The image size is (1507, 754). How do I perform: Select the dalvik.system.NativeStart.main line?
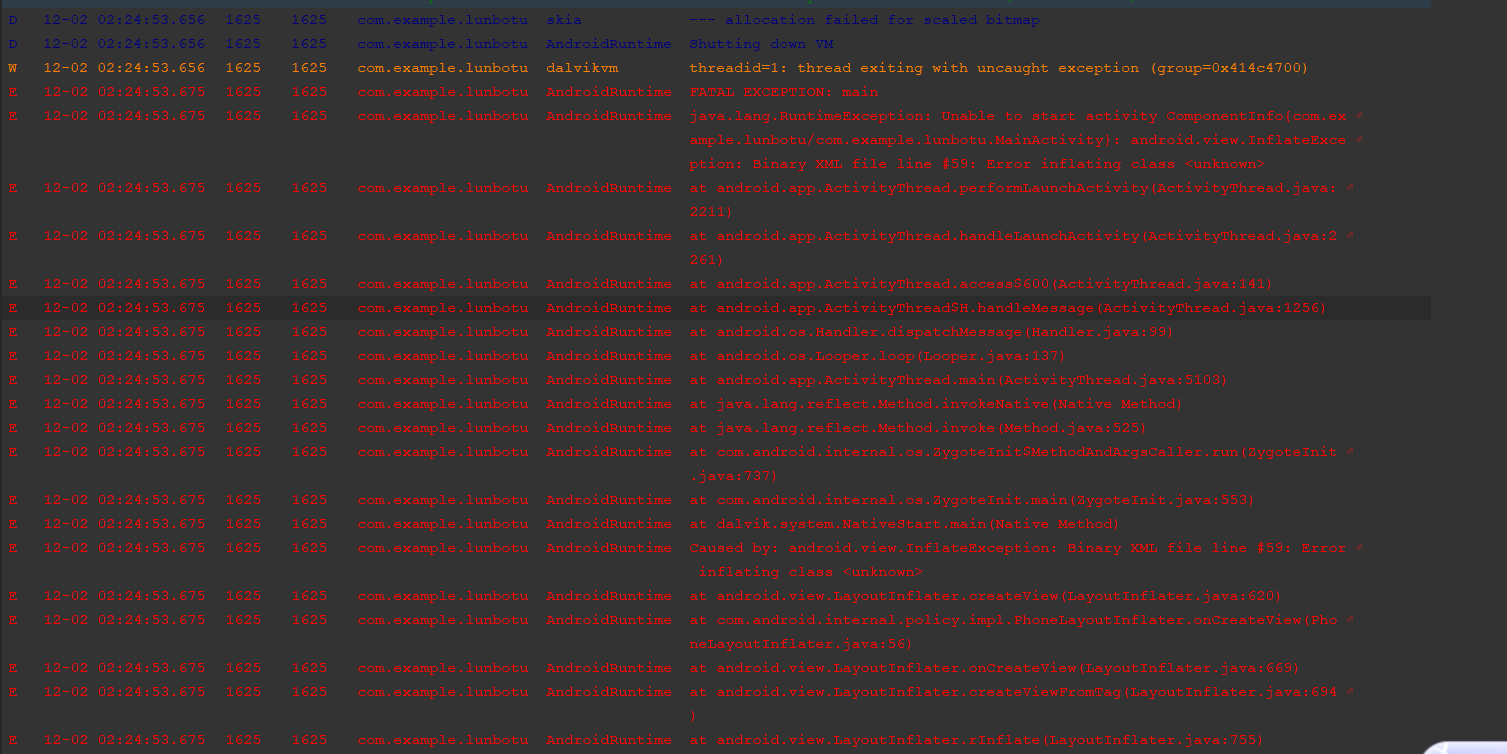pyautogui.click(x=904, y=524)
